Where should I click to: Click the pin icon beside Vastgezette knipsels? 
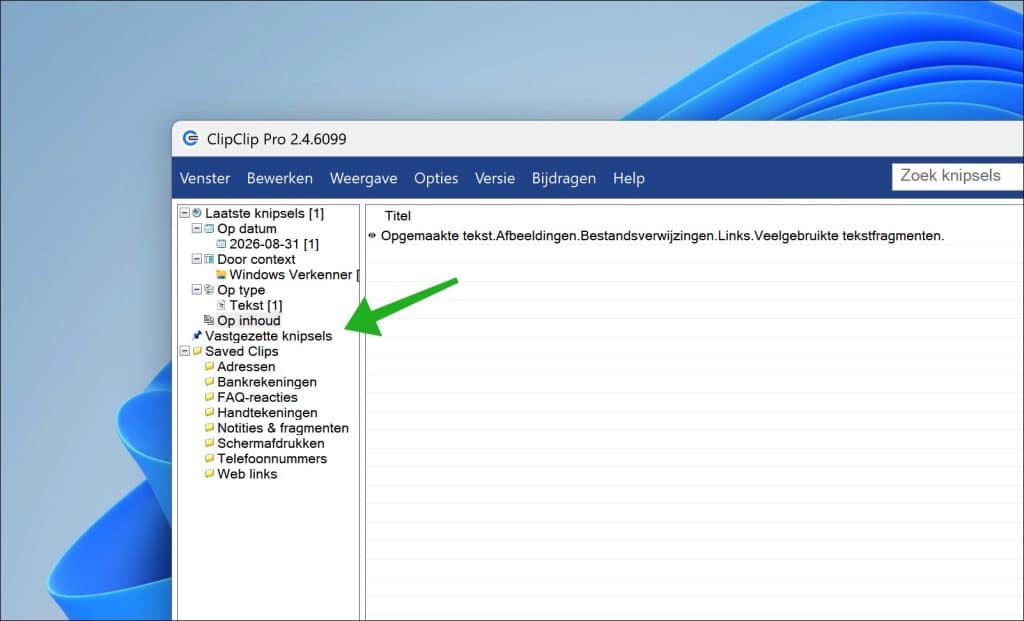(x=197, y=336)
